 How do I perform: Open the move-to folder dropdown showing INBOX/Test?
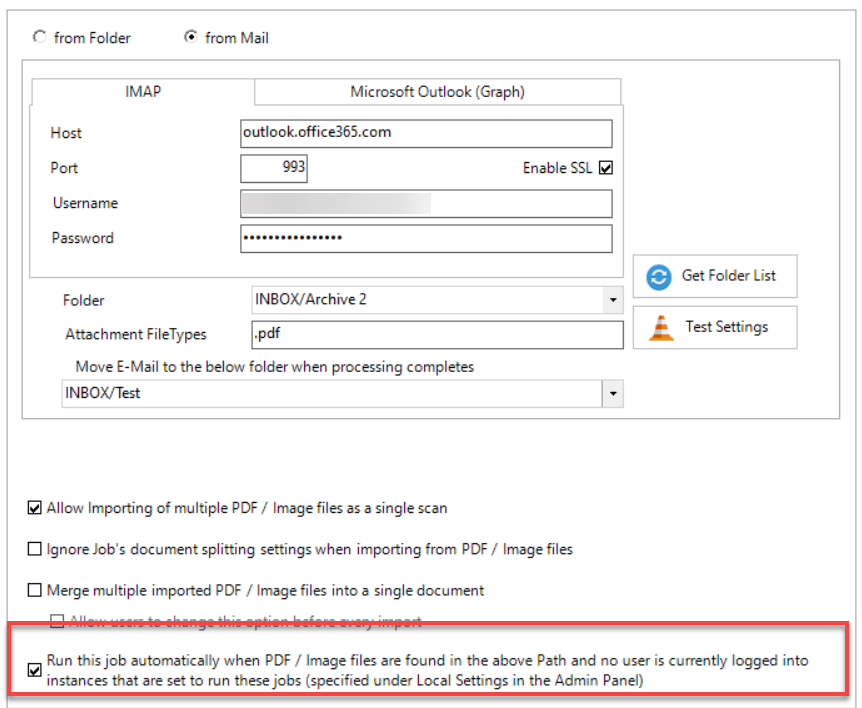click(x=612, y=394)
